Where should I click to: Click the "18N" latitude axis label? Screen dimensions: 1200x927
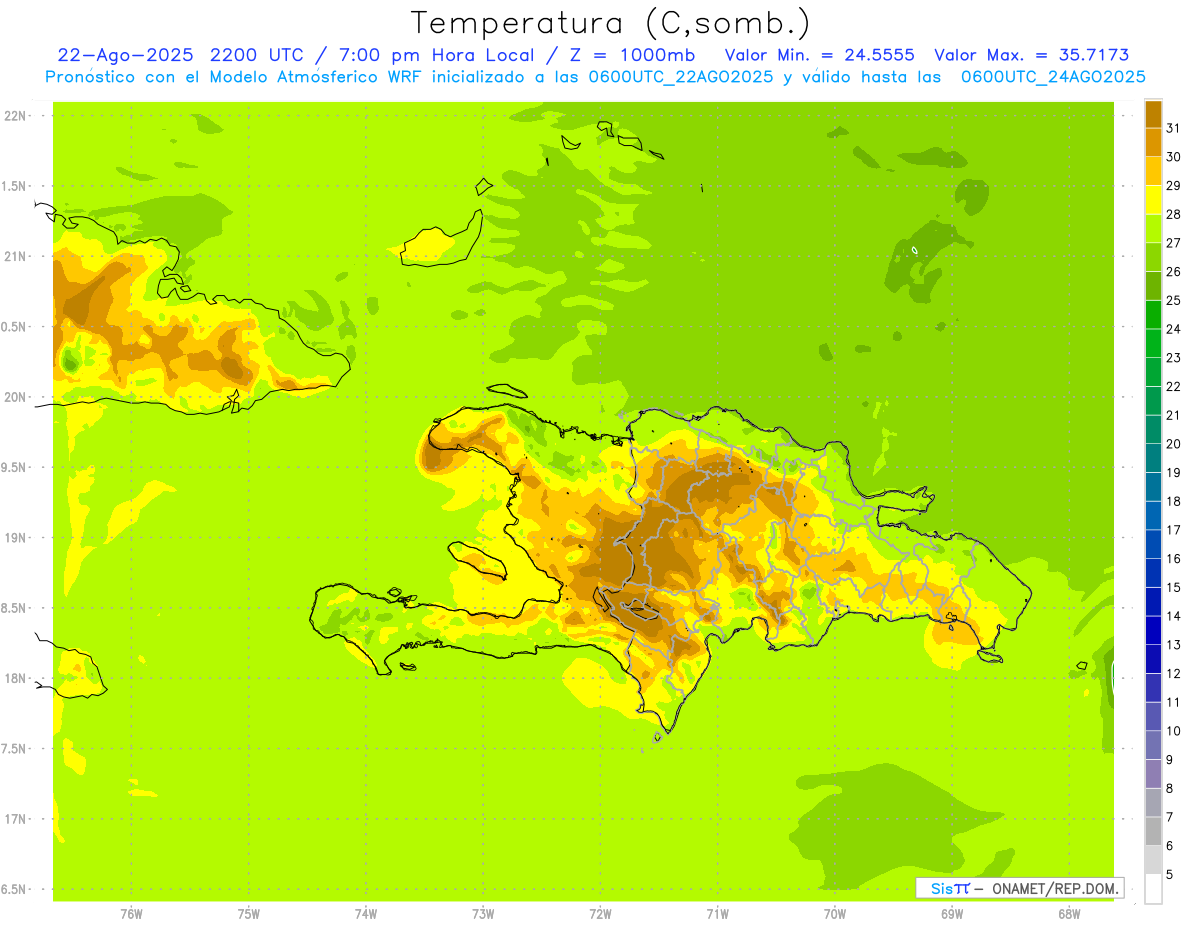[16, 678]
